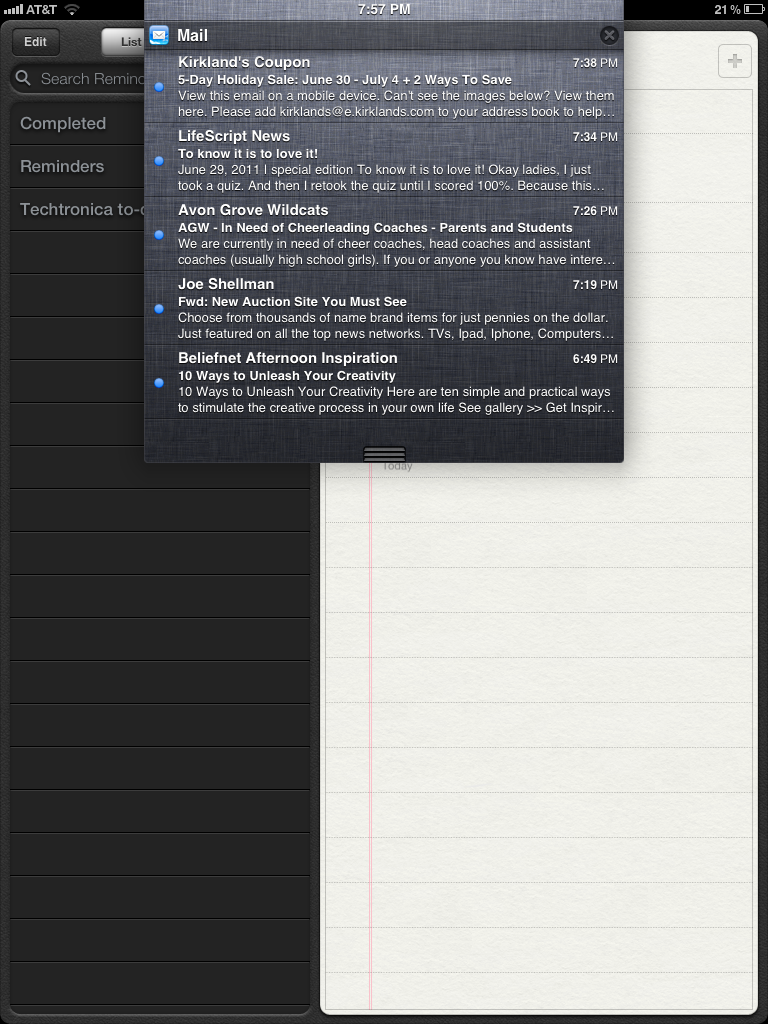Viewport: 768px width, 1024px height.
Task: Tap the Mail app icon in notification header
Action: pyautogui.click(x=159, y=36)
